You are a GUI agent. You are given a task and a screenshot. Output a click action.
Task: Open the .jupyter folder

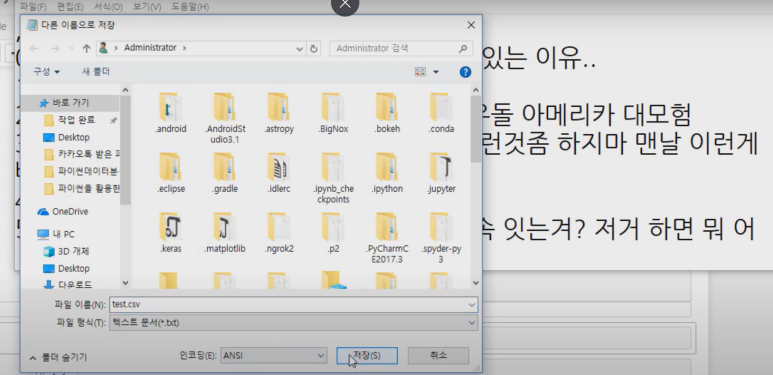point(441,172)
